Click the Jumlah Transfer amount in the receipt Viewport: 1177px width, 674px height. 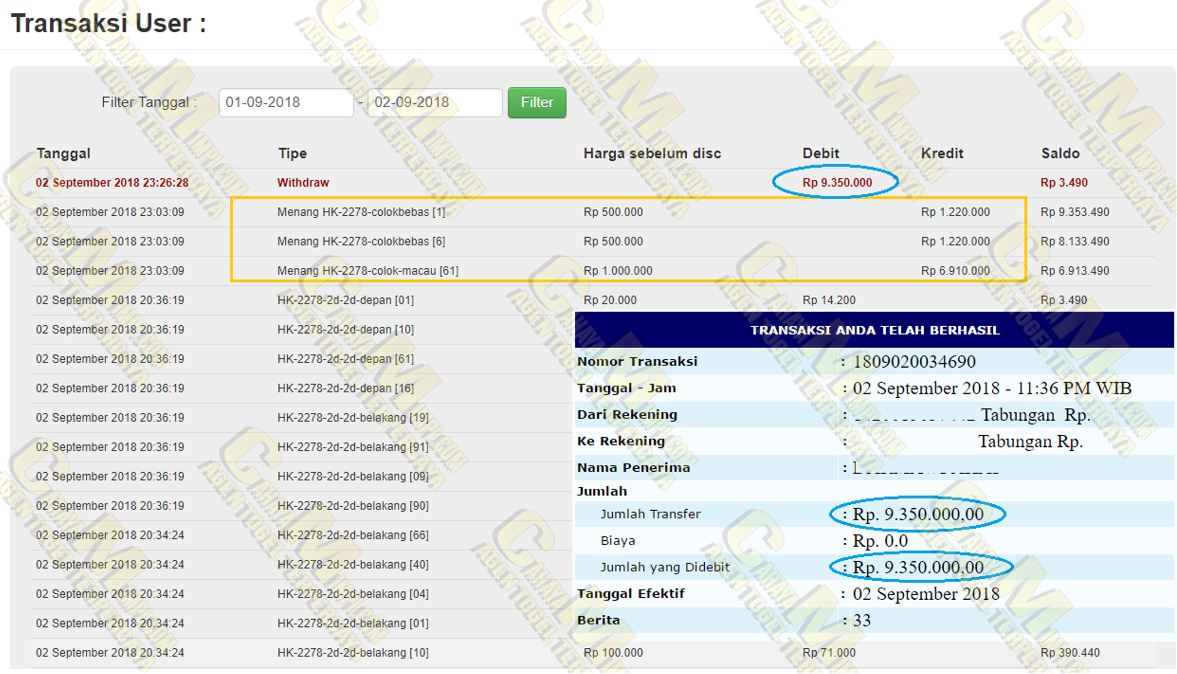[x=918, y=514]
